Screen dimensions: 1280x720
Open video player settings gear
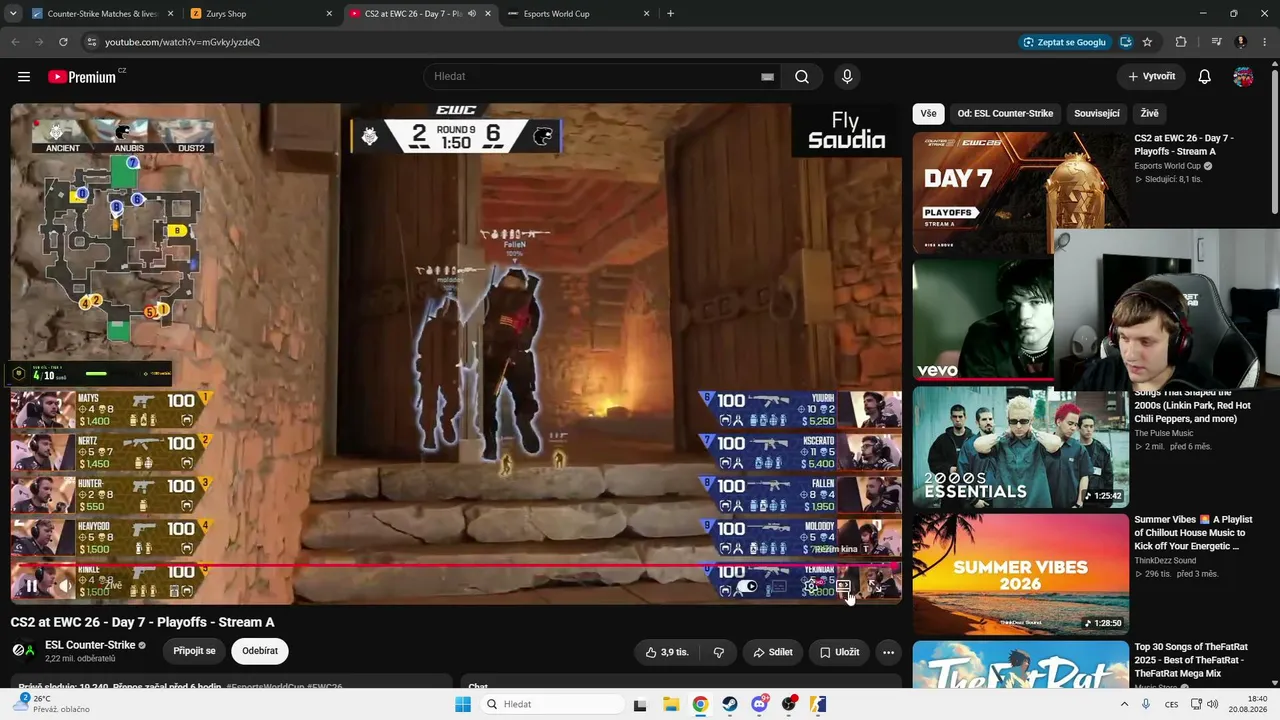(x=811, y=587)
